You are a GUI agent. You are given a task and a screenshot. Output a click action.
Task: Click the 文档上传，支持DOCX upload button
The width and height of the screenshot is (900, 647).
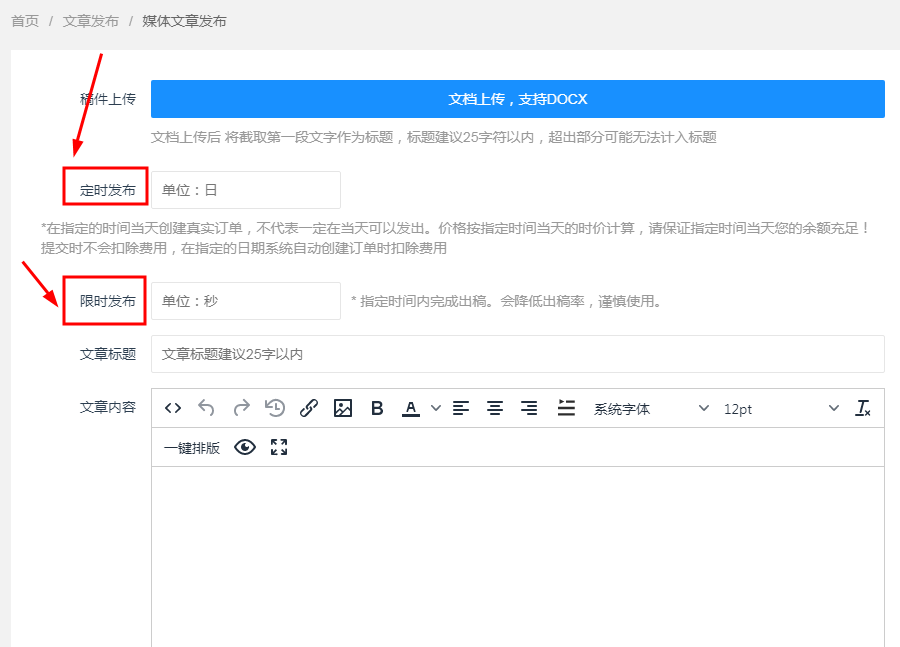click(x=518, y=99)
